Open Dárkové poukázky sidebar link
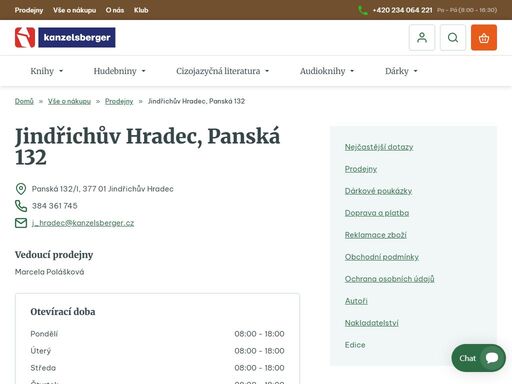The image size is (512, 384). [378, 191]
